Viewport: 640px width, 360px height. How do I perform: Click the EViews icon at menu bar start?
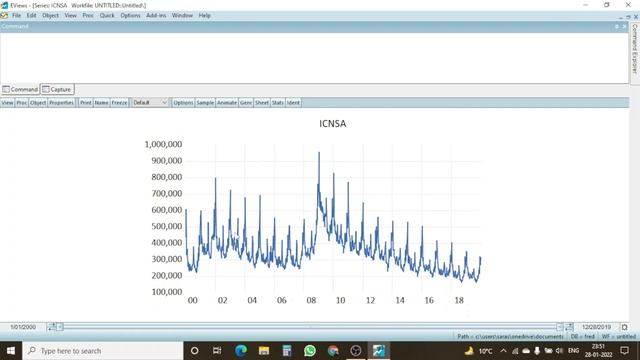coord(4,16)
